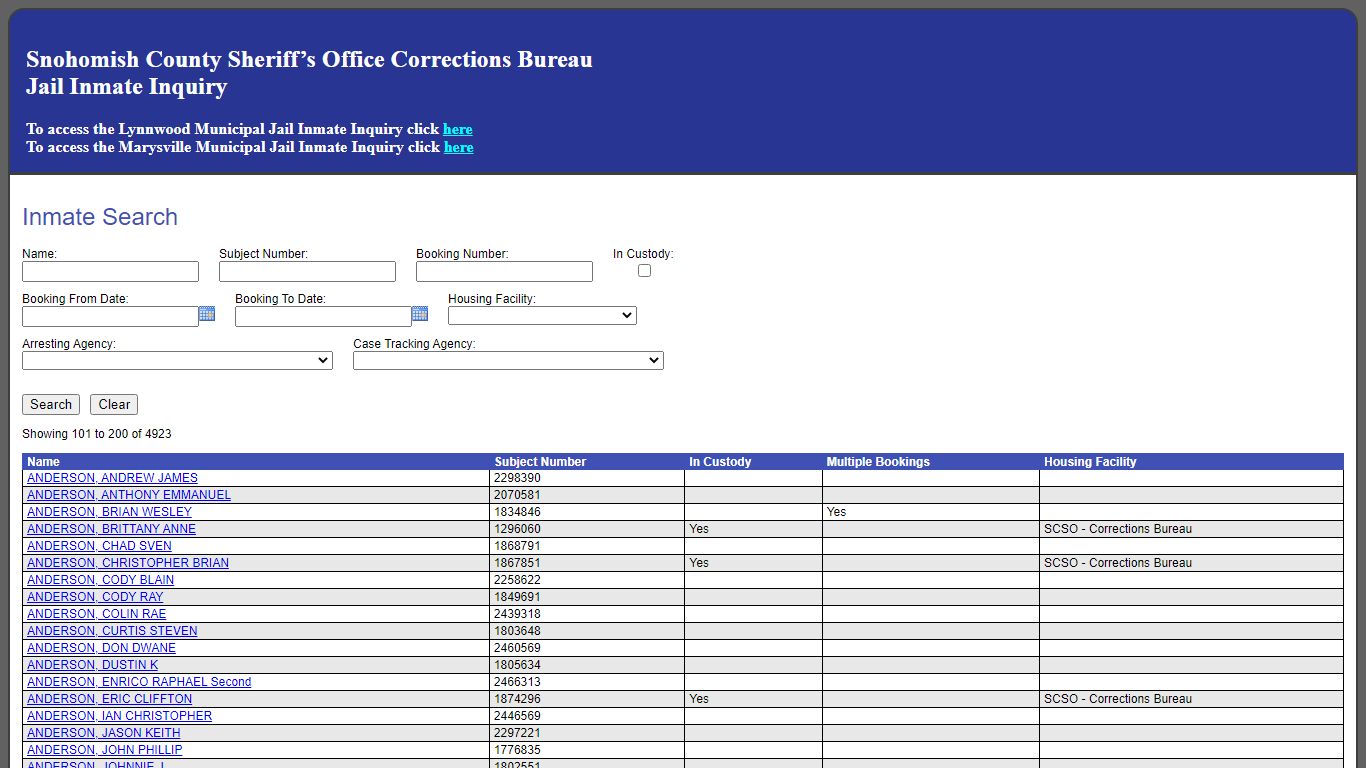1366x768 pixels.
Task: Select subject number 2460569 cell
Action: pyautogui.click(x=587, y=648)
